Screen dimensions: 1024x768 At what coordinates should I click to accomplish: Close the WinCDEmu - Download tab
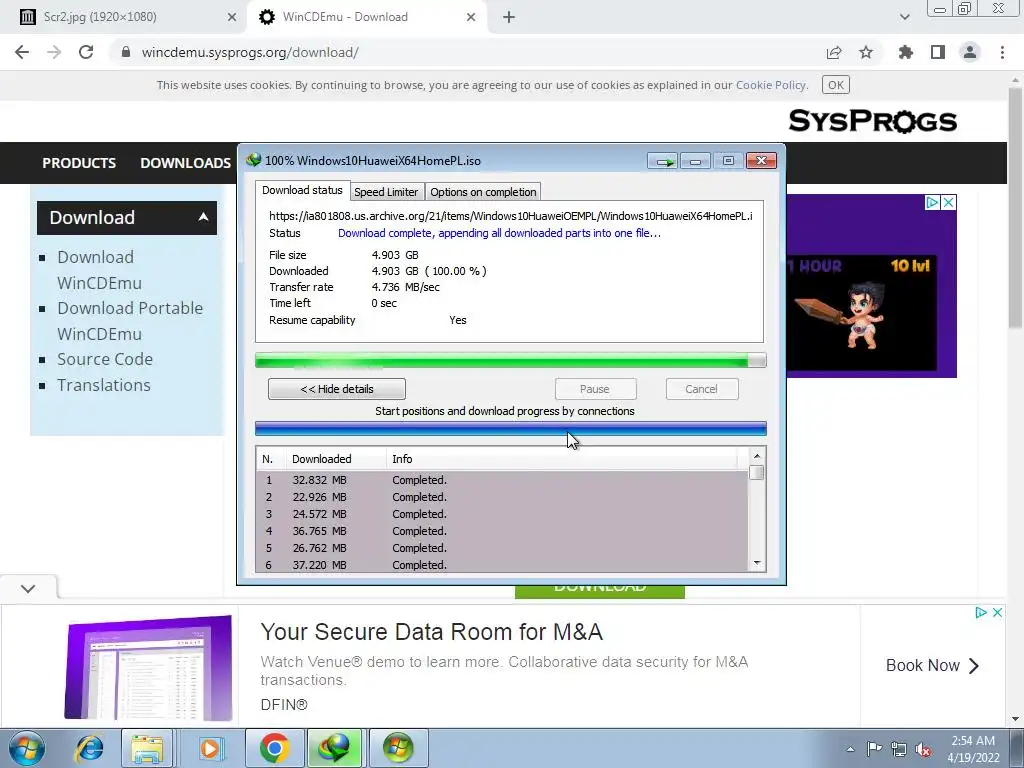pyautogui.click(x=471, y=17)
